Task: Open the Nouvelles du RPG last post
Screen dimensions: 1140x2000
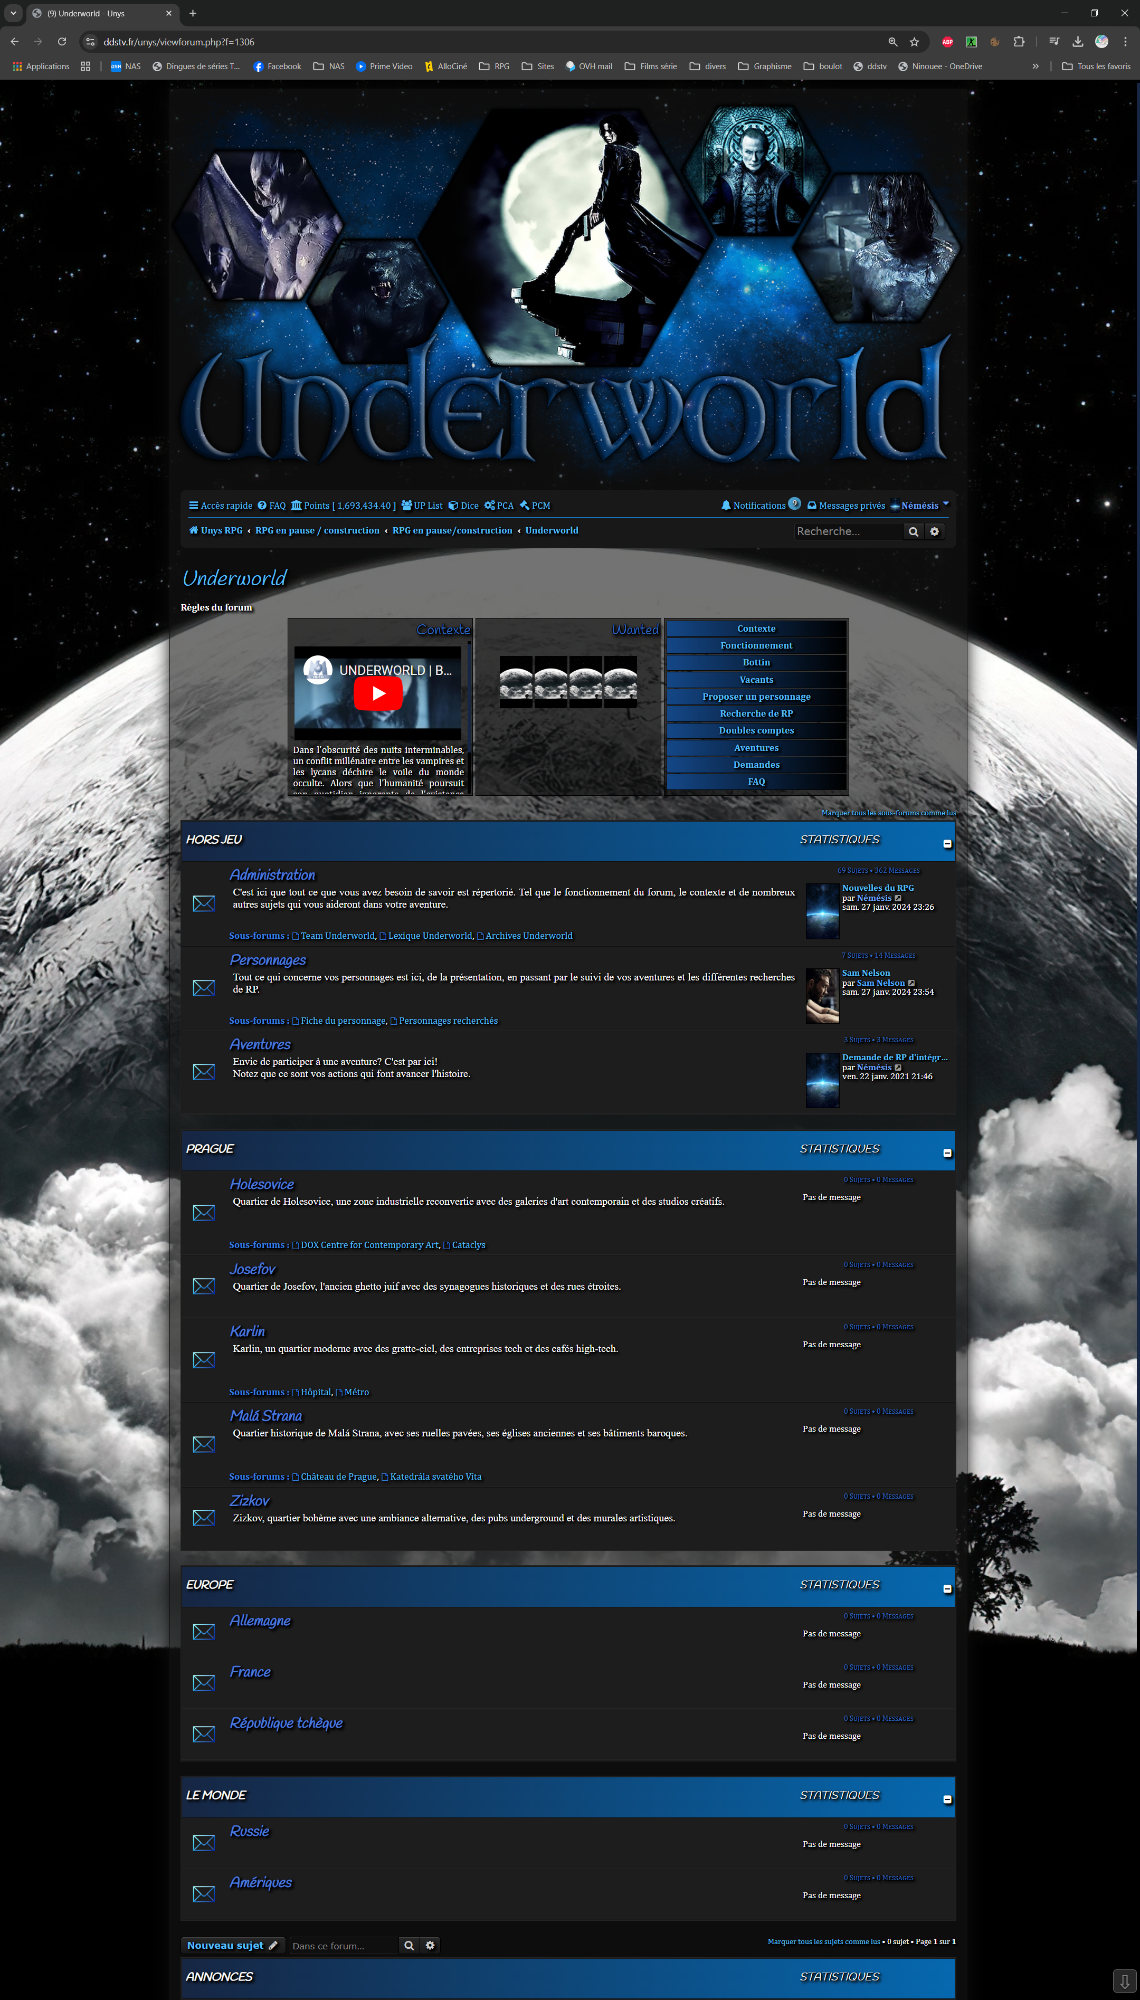Action: coord(878,888)
